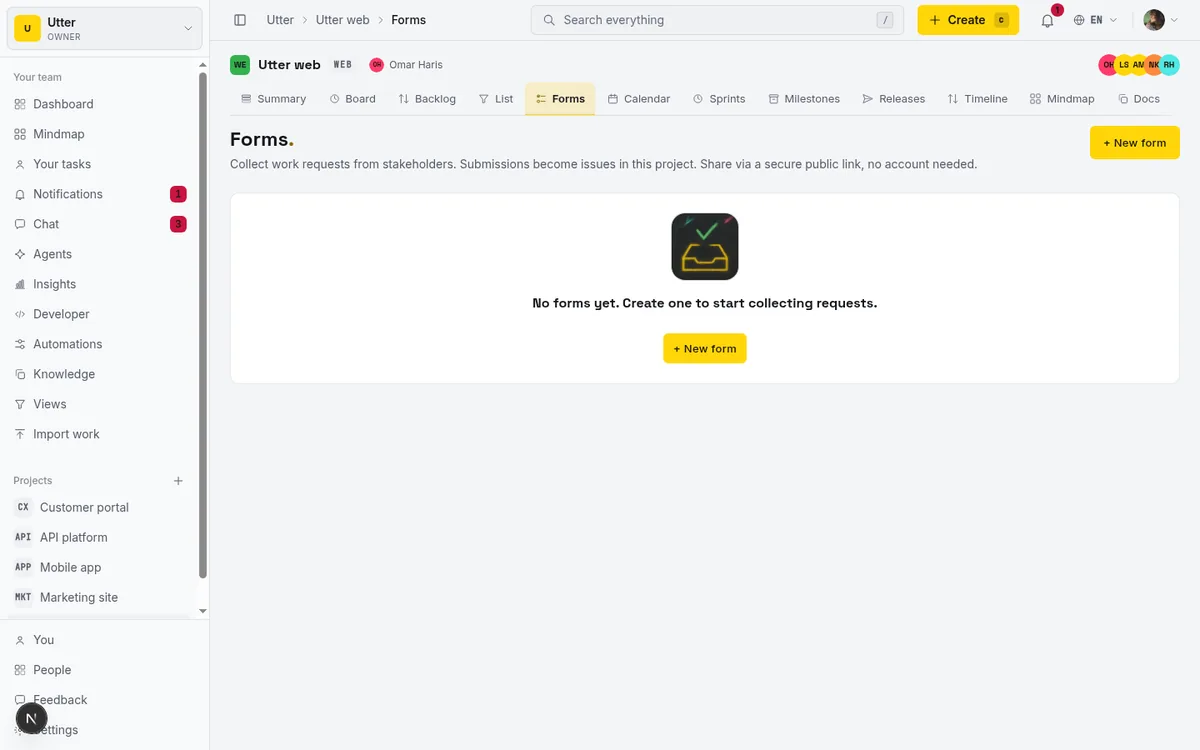
Task: Switch to the Summary tab
Action: 273,99
